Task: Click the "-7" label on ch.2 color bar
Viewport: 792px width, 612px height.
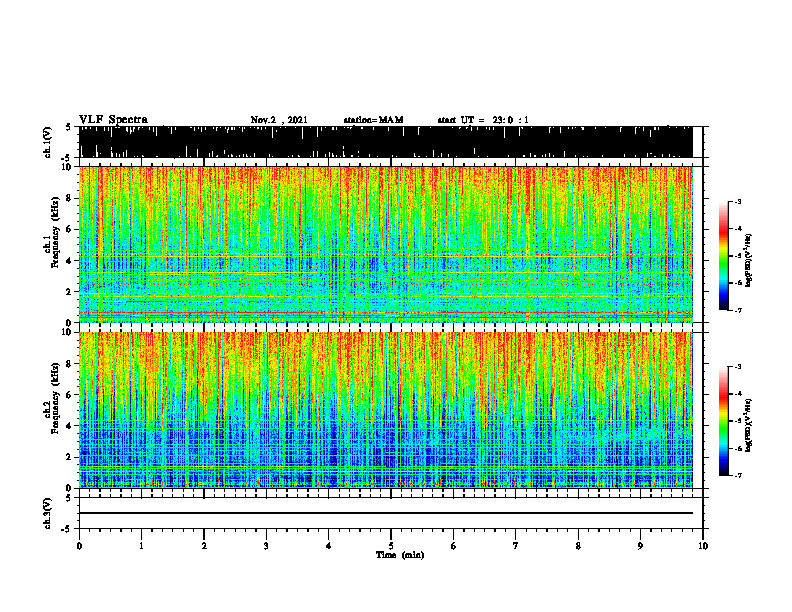Action: coord(738,475)
